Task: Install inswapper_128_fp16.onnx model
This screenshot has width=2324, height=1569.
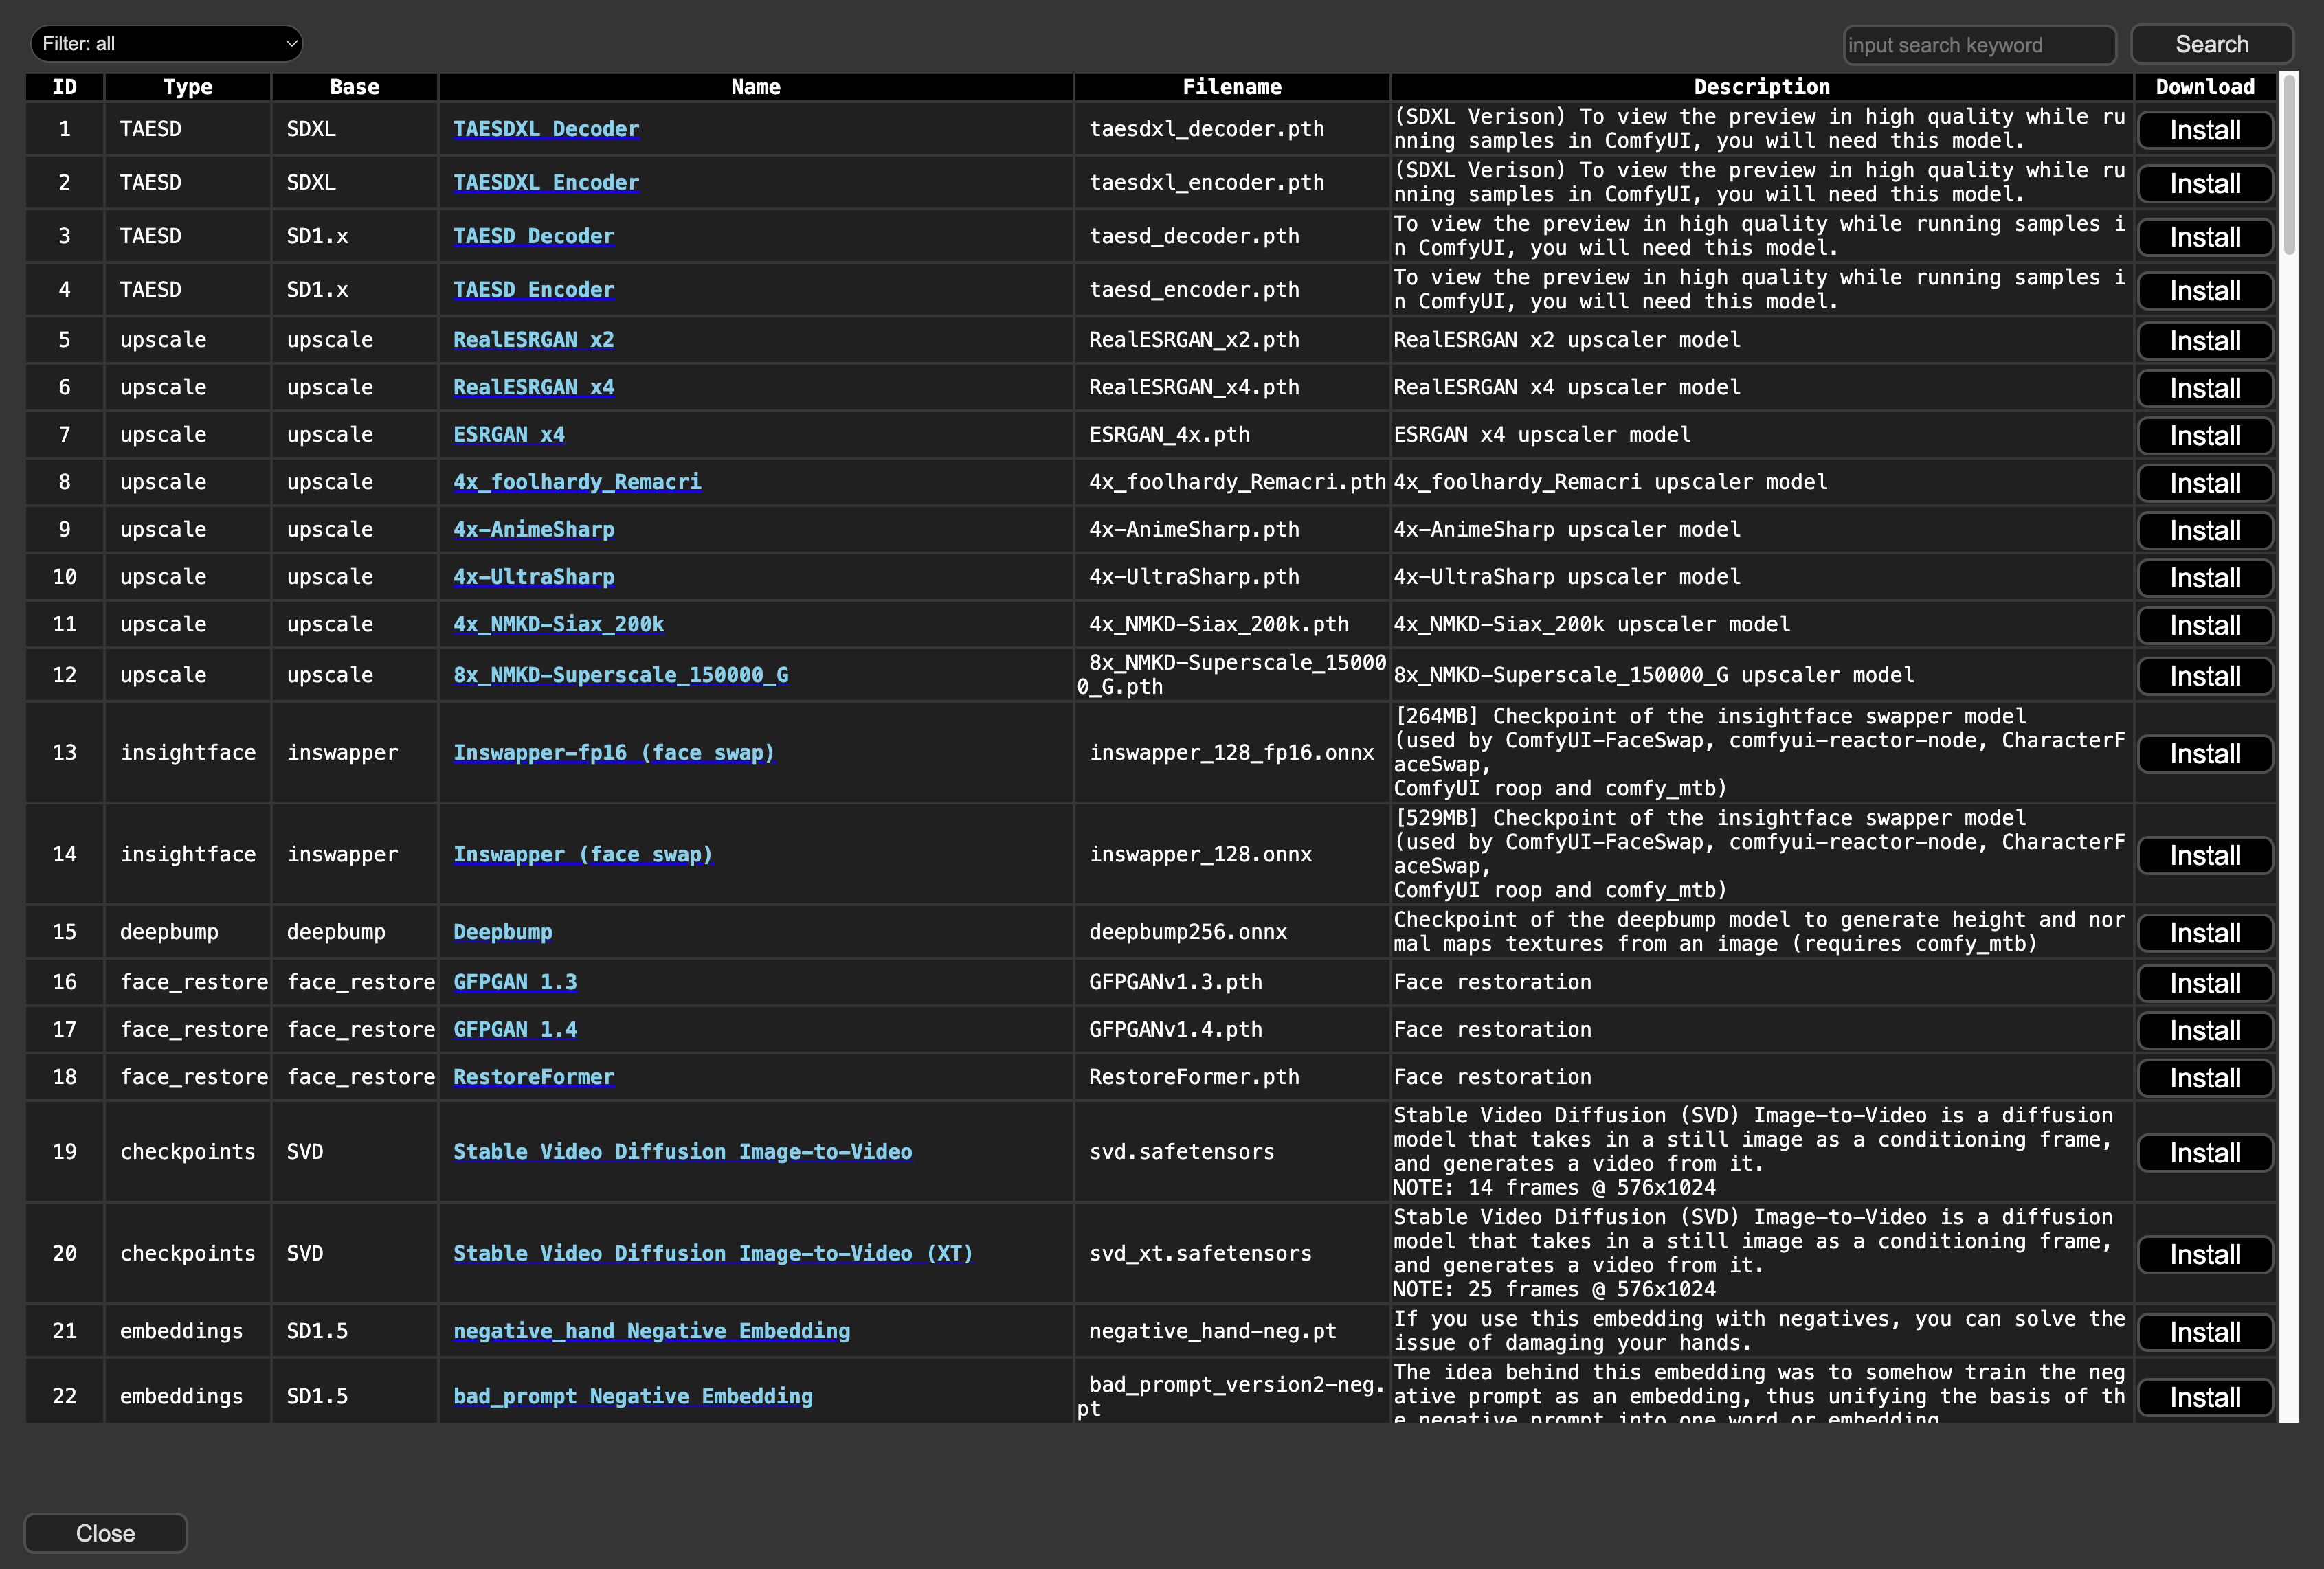Action: [2205, 754]
